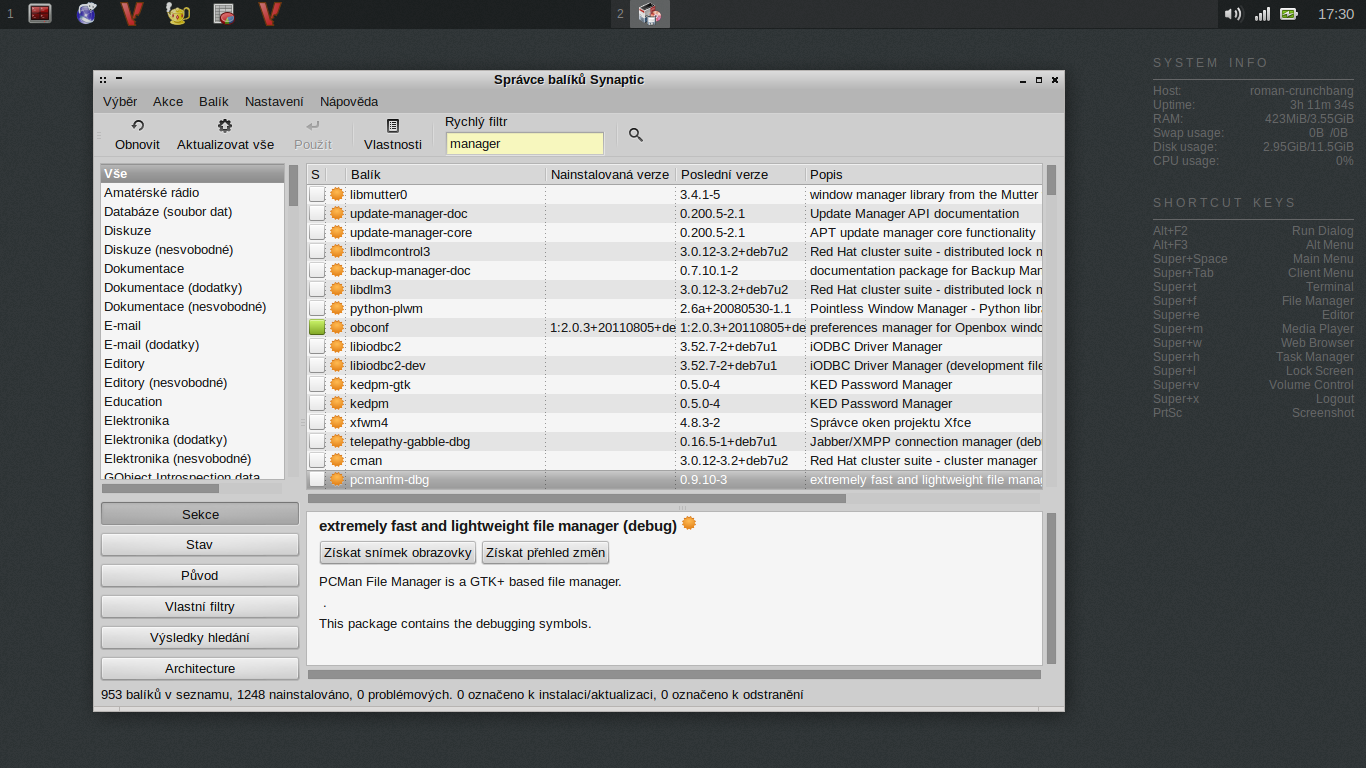Click the package list horizontal scrollbar
This screenshot has height=768, width=1366.
(x=577, y=498)
